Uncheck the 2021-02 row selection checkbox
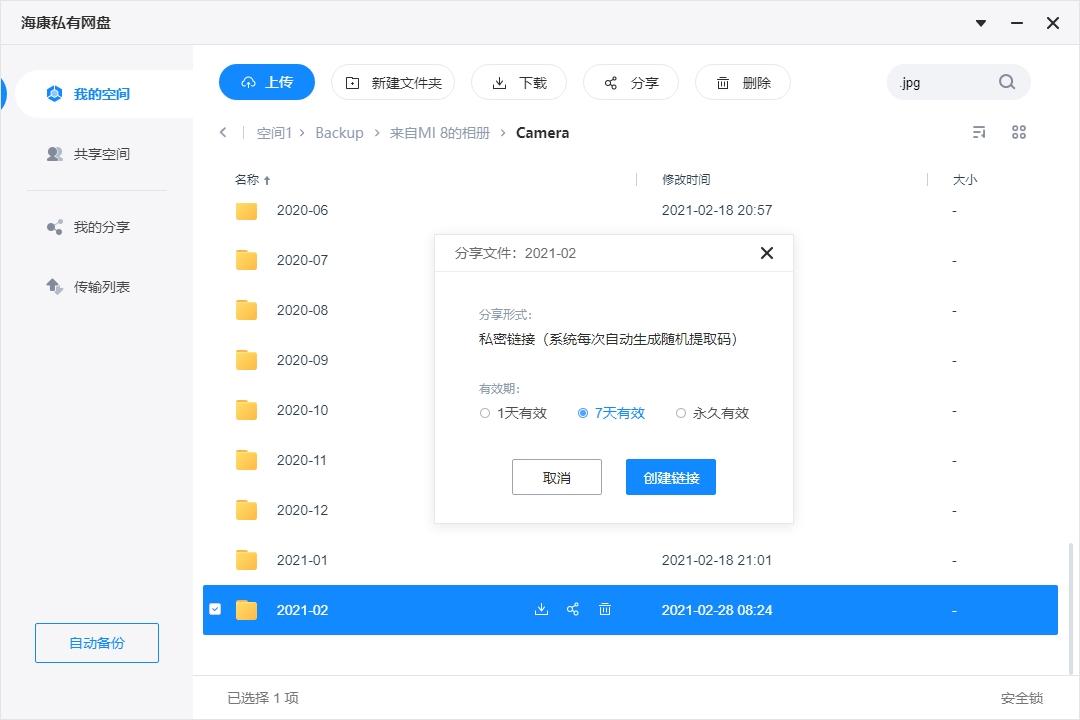1080x720 pixels. (x=215, y=609)
